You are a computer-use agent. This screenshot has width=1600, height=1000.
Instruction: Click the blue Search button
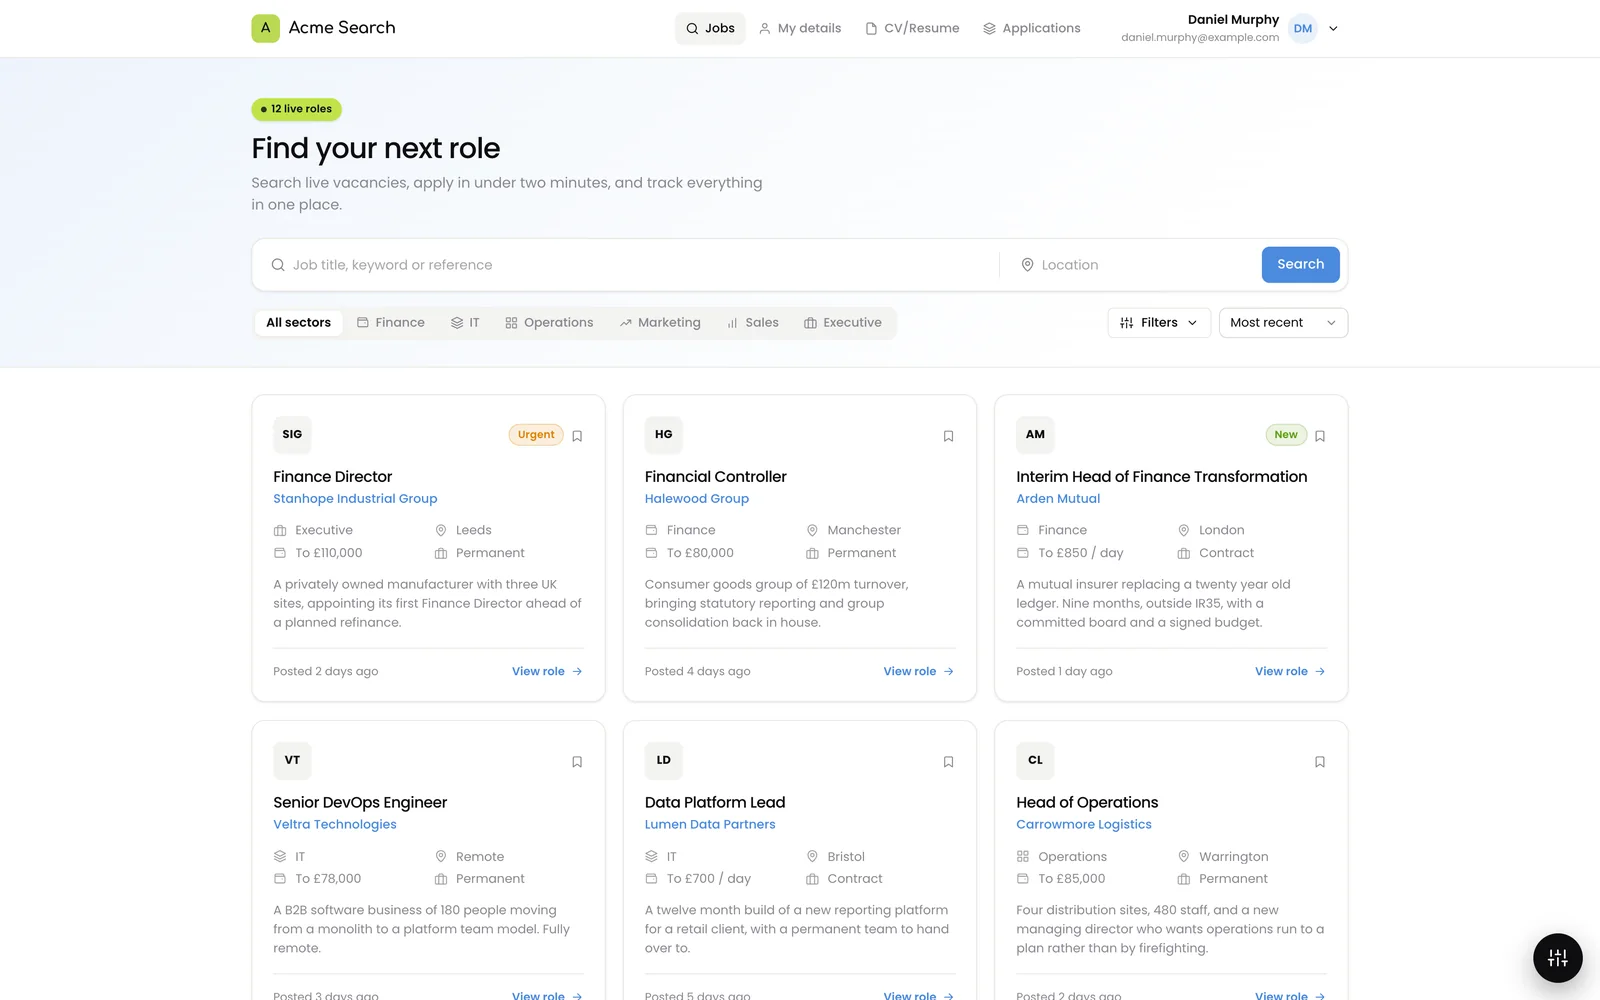[1300, 265]
